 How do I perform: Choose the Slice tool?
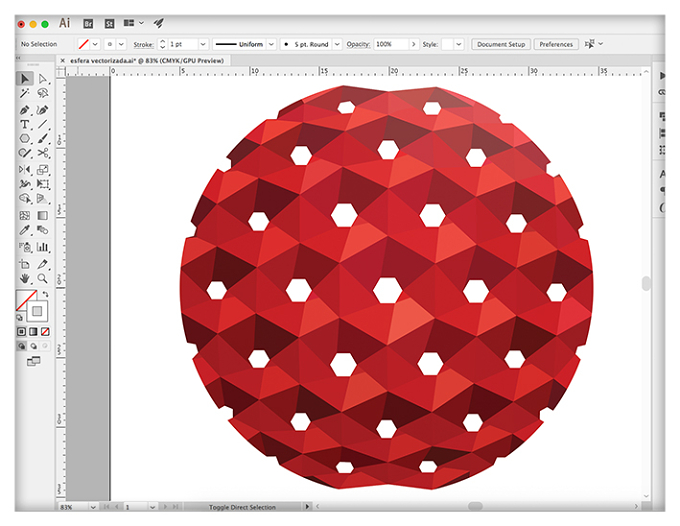42,264
